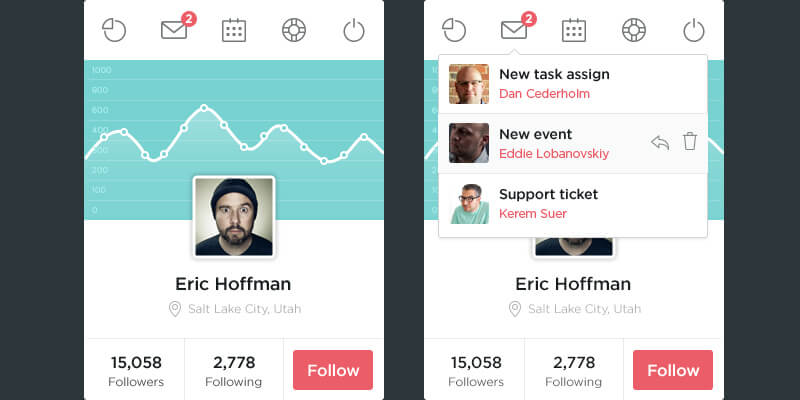
Task: Open the calendar icon in right card
Action: 574,30
